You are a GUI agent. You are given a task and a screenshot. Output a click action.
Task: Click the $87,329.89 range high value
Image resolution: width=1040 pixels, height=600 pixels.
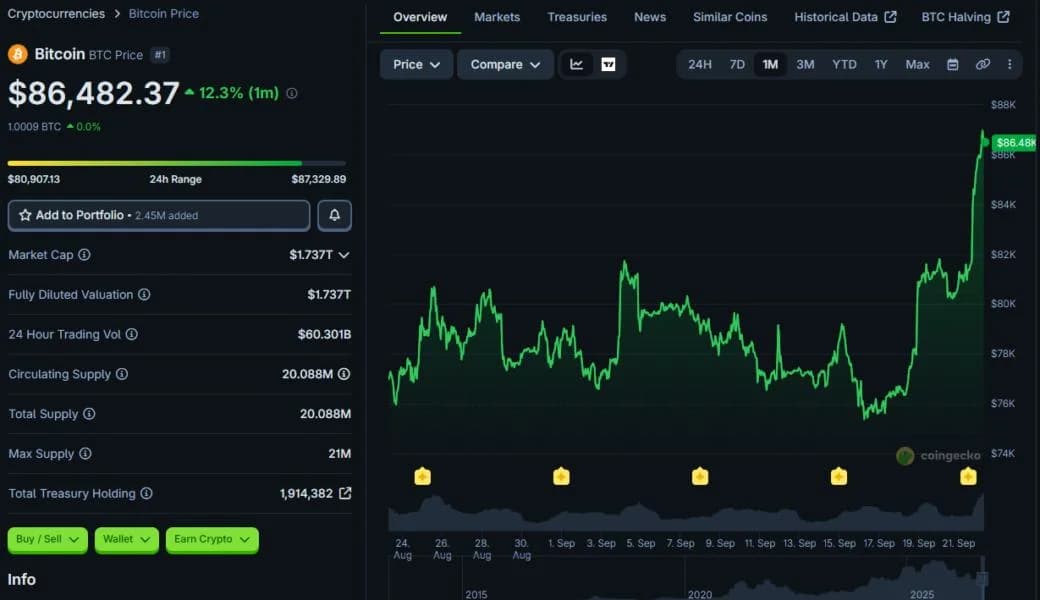(319, 179)
